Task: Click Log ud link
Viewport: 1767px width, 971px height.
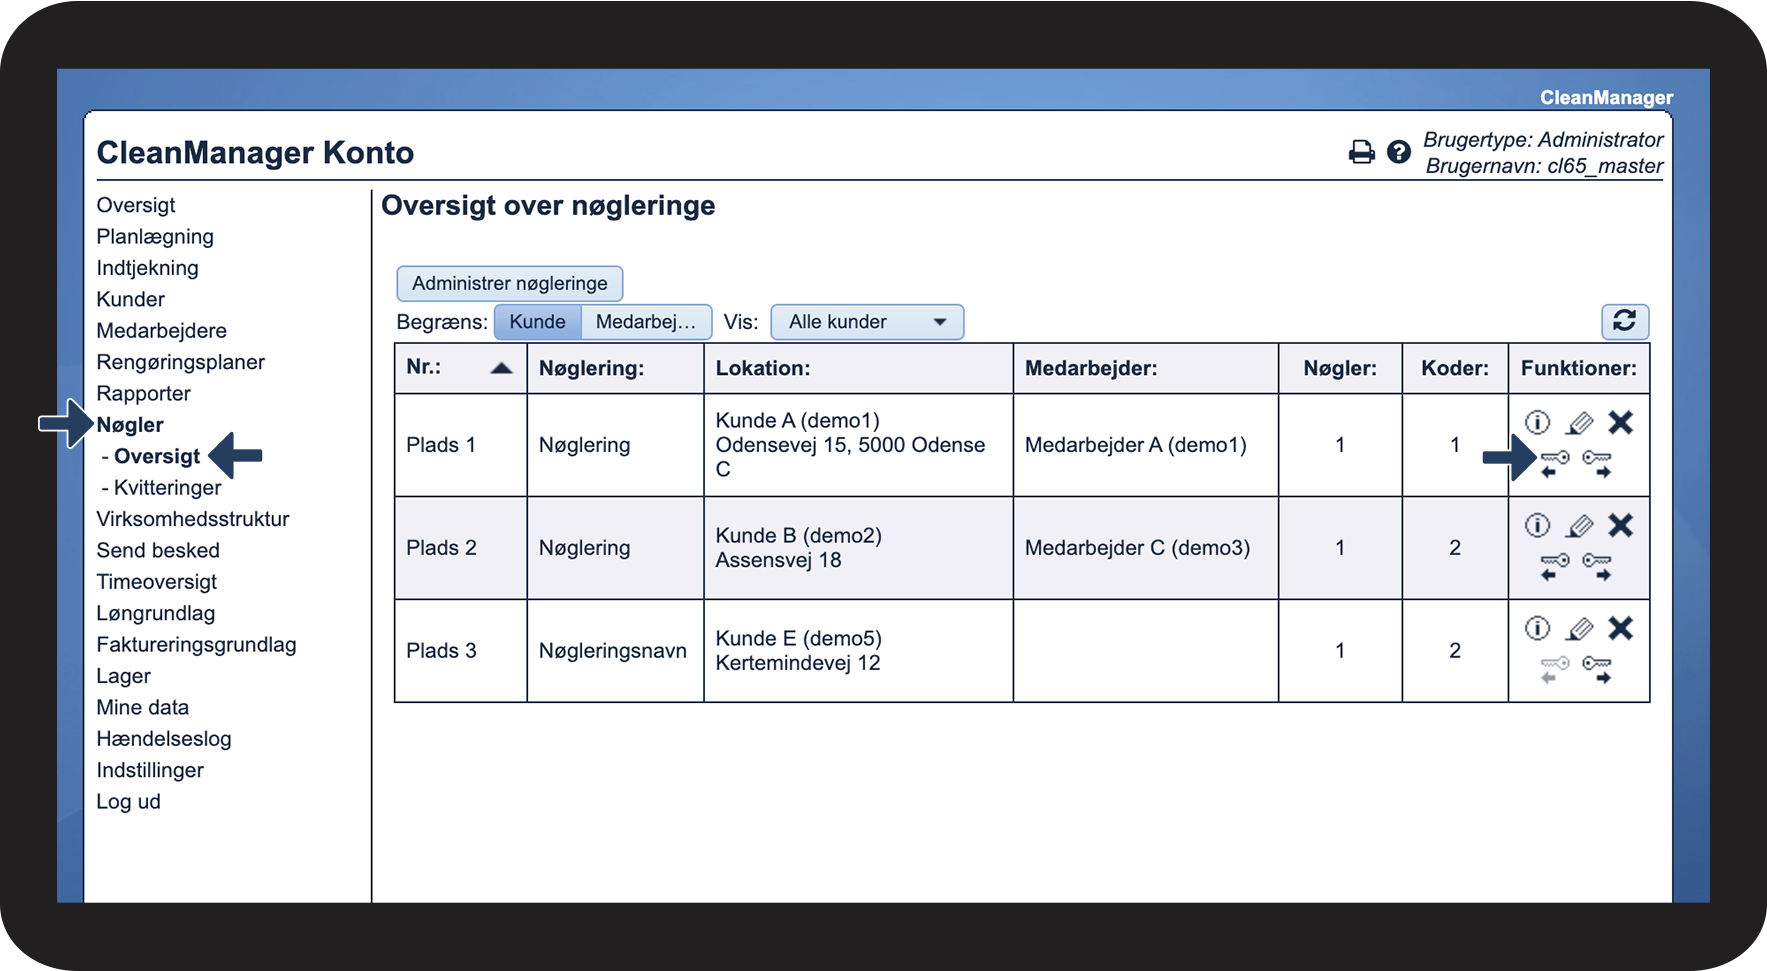Action: [128, 802]
